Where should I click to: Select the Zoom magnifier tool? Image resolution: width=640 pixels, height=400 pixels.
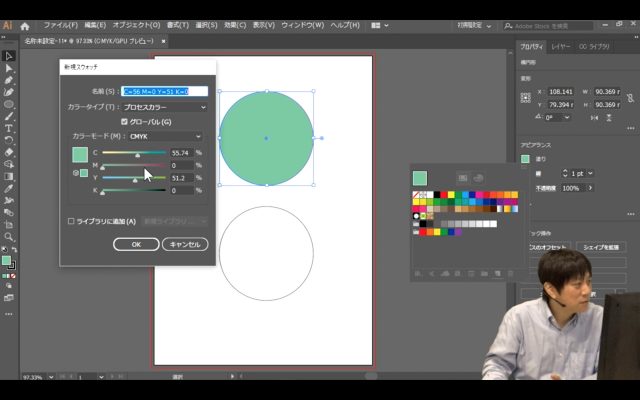pos(8,236)
